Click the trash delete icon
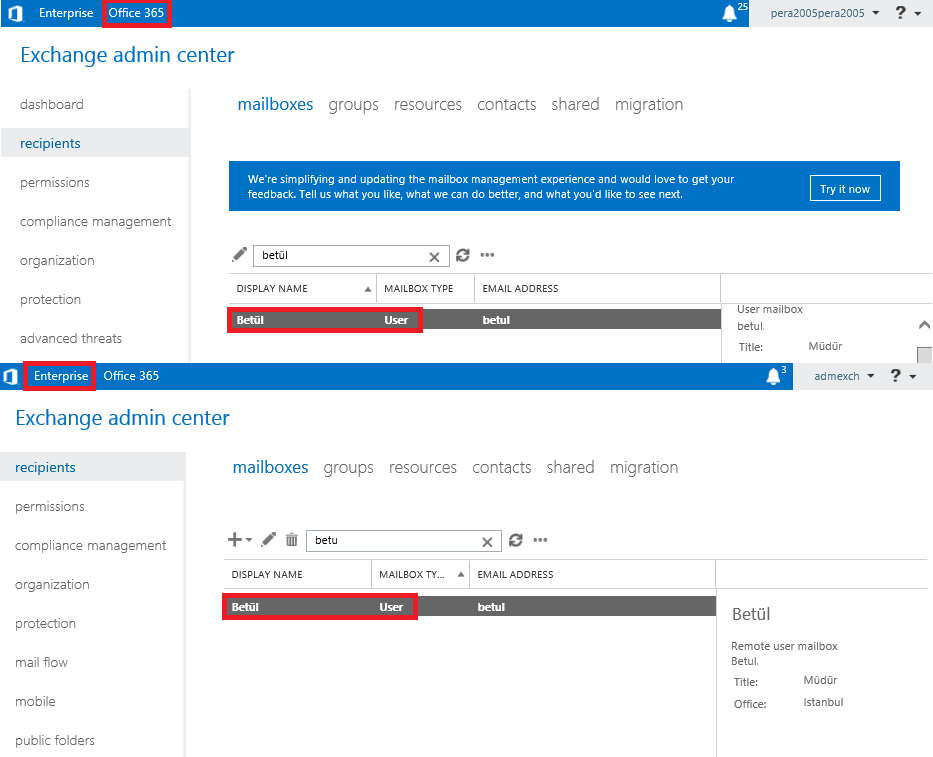The height and width of the screenshot is (757, 933). click(x=292, y=540)
